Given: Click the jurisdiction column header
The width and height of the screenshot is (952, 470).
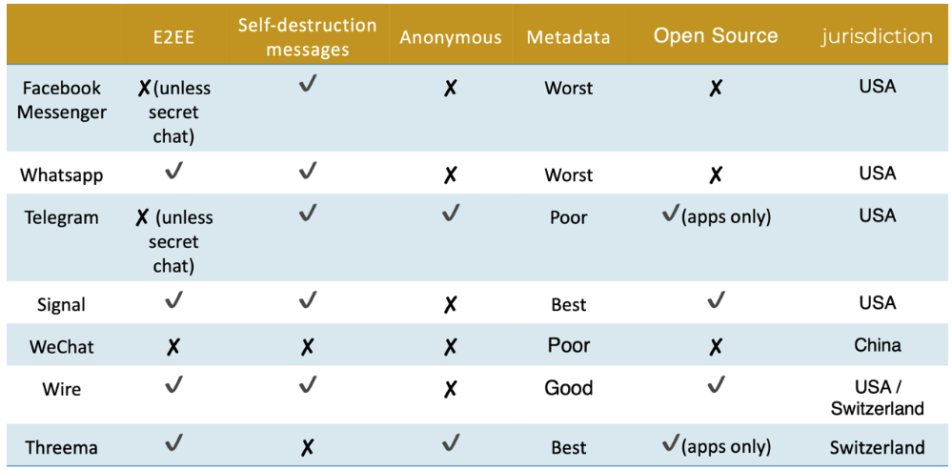Looking at the screenshot, I should 877,36.
